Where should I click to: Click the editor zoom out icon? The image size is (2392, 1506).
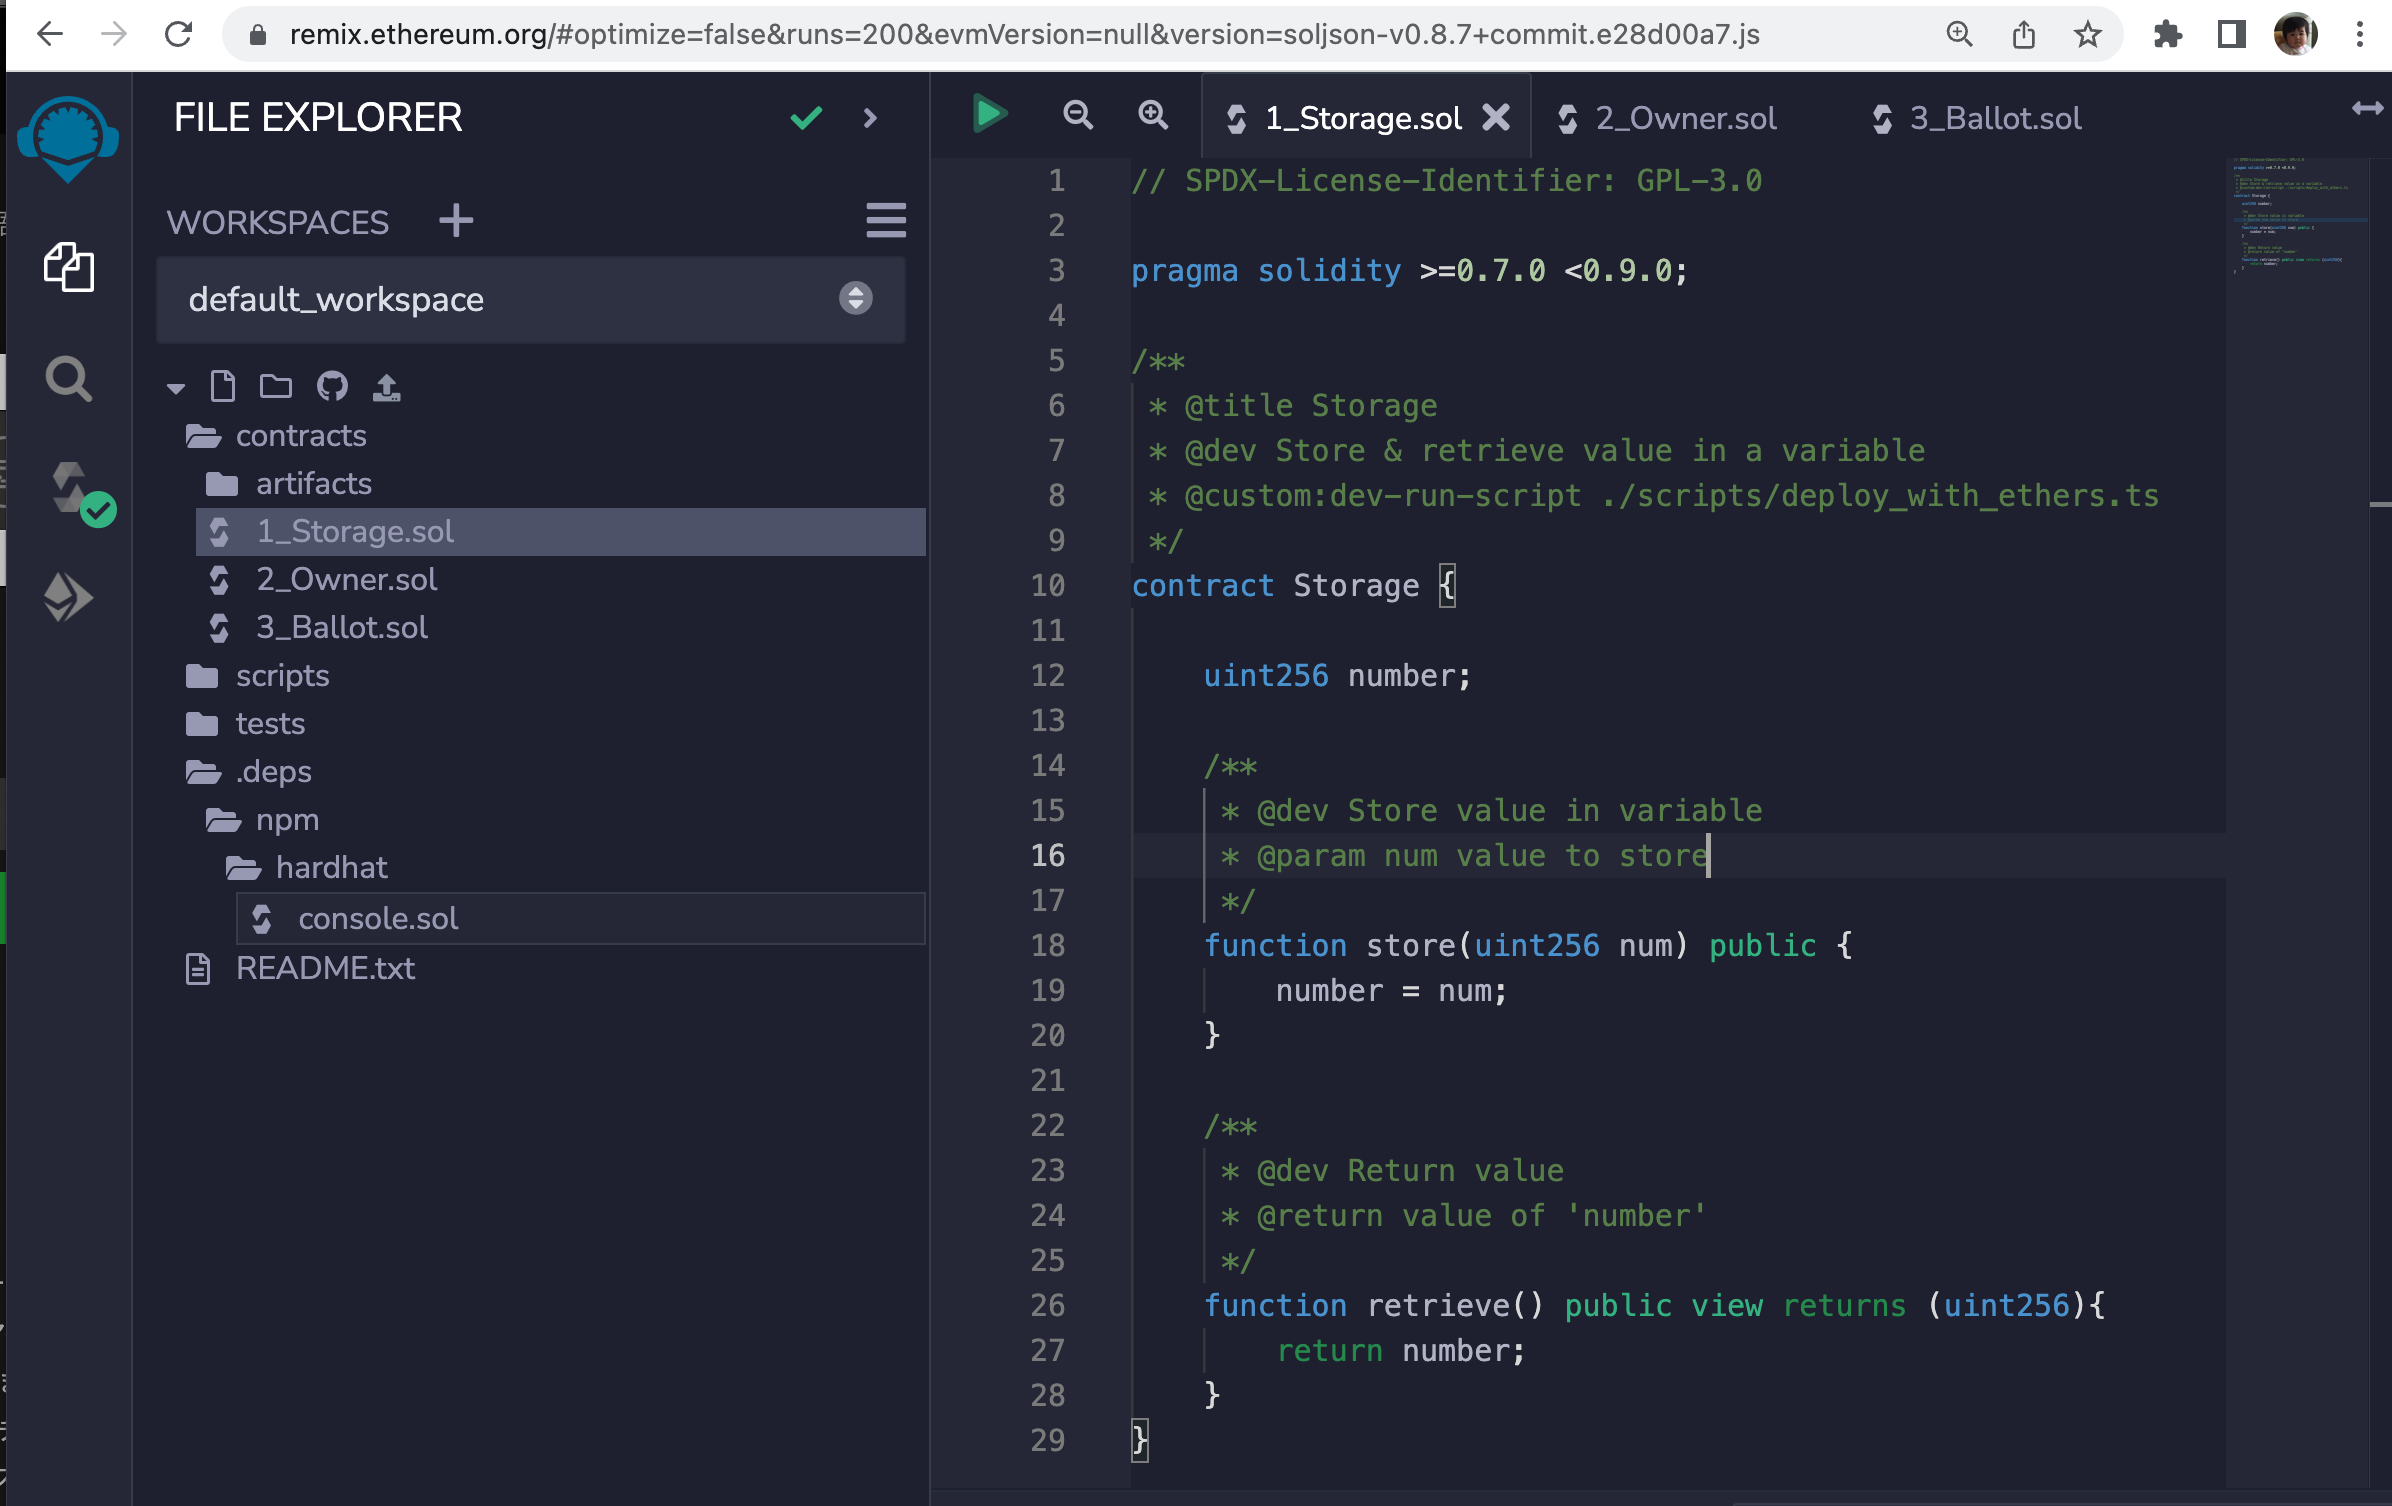point(1077,116)
